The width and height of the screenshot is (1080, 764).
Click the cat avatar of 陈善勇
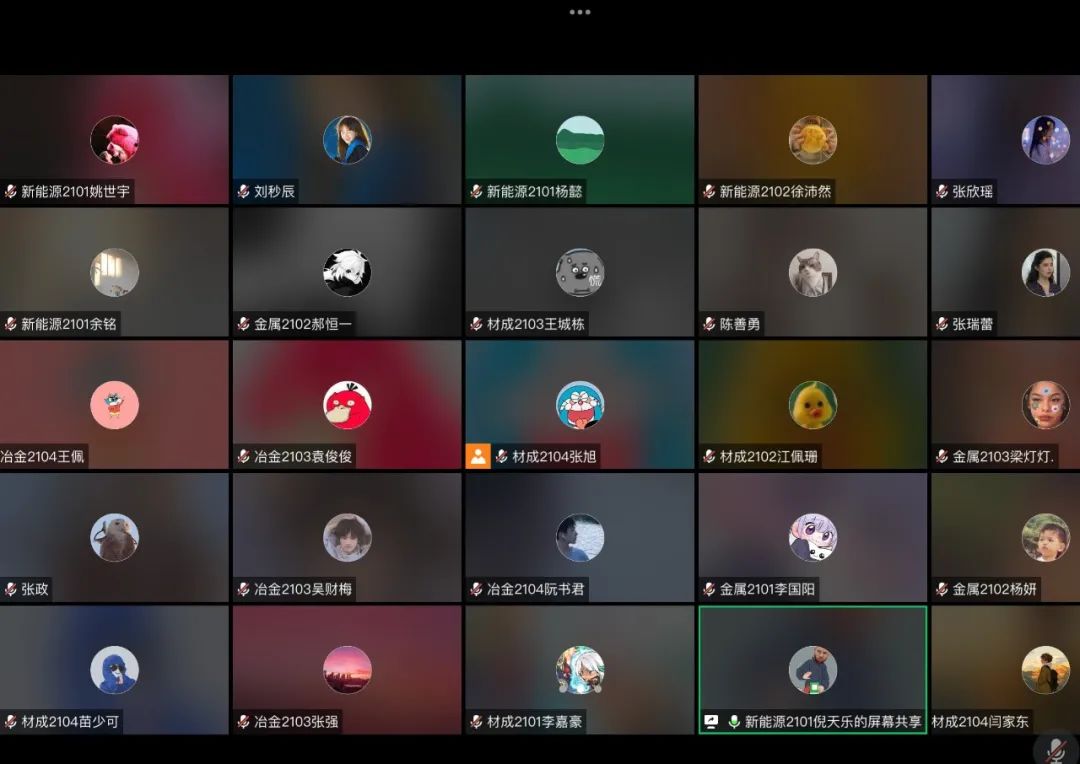[x=813, y=272]
